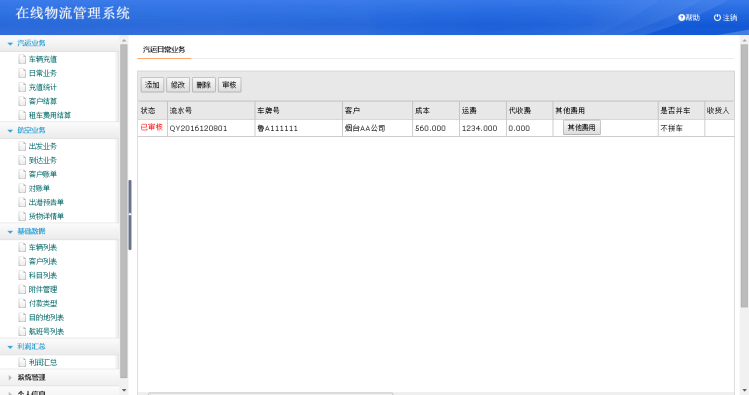Open the 到达业务 page
This screenshot has width=749, height=395.
43,160
